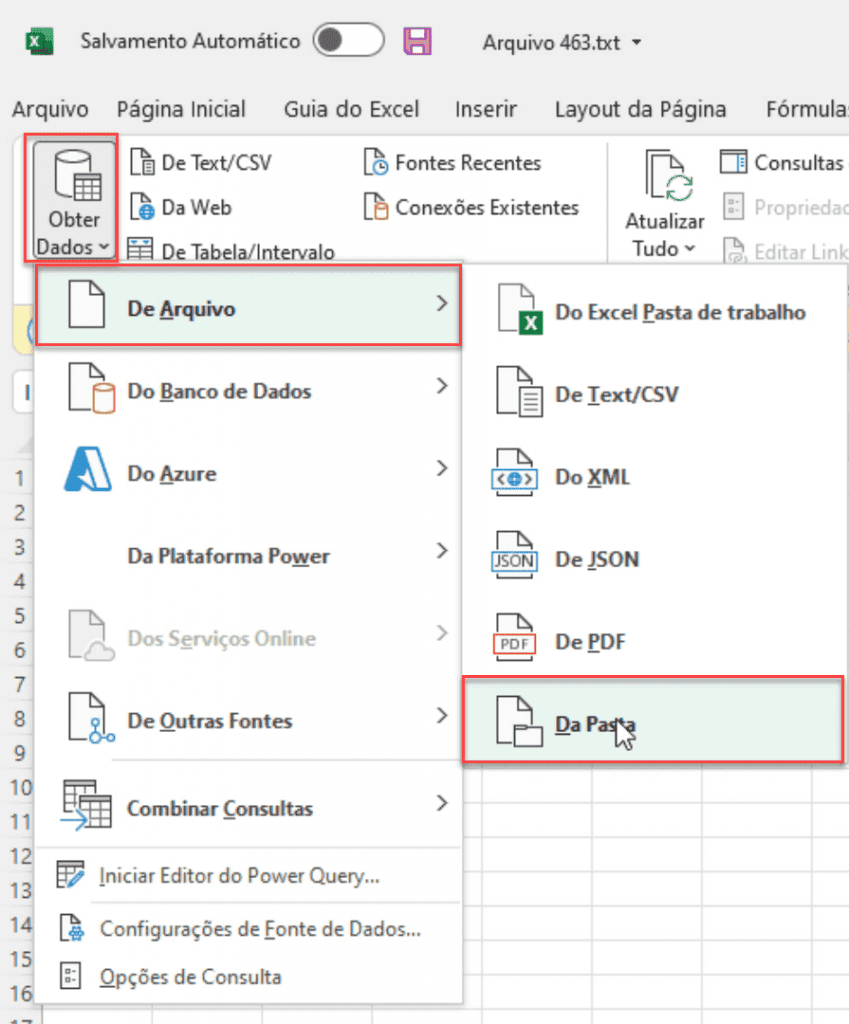This screenshot has width=849, height=1024.
Task: Select Combinar Consultas option
Action: (x=220, y=810)
